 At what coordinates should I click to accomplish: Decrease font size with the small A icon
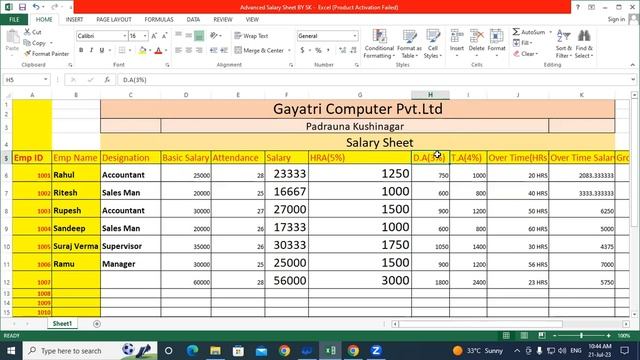point(164,36)
